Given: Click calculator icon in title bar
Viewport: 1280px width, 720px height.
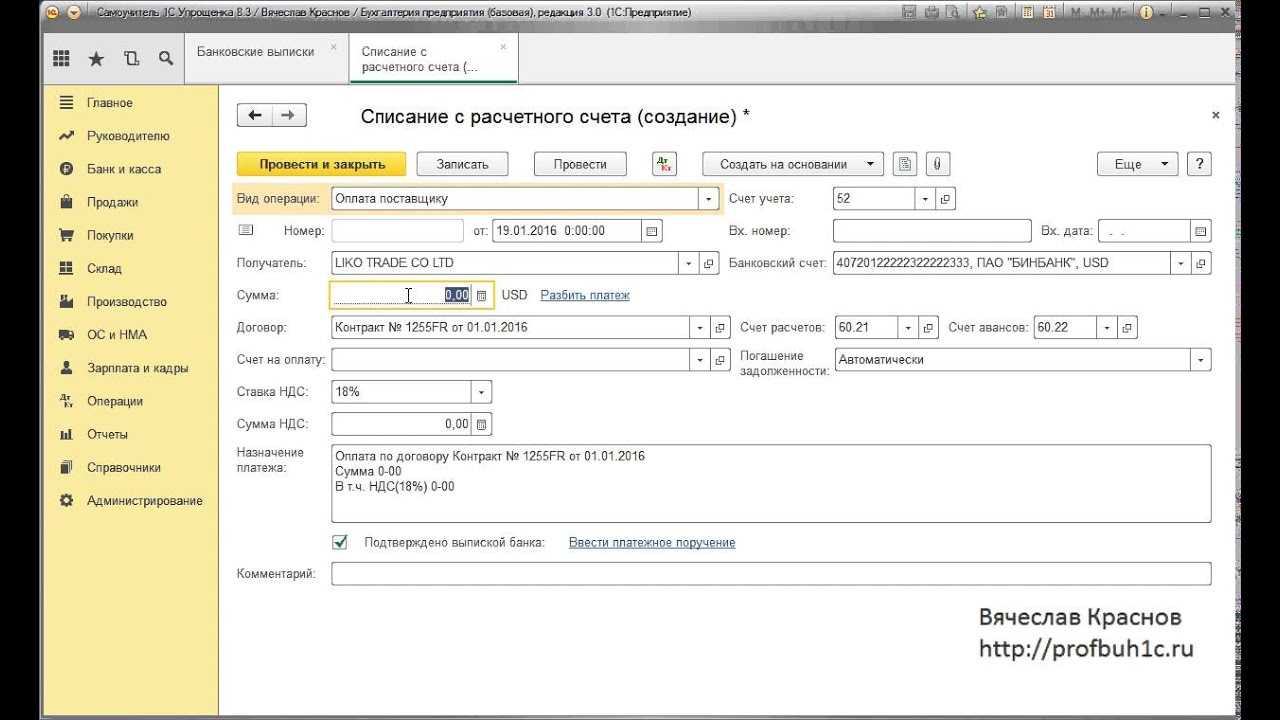Looking at the screenshot, I should point(1029,13).
